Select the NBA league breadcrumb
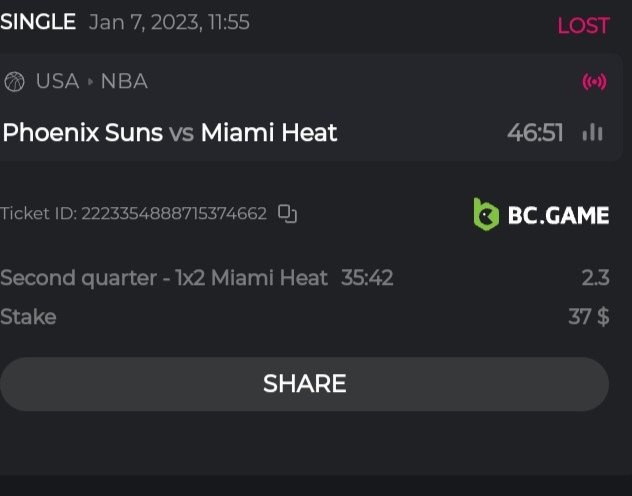The height and width of the screenshot is (496, 632). pos(124,82)
